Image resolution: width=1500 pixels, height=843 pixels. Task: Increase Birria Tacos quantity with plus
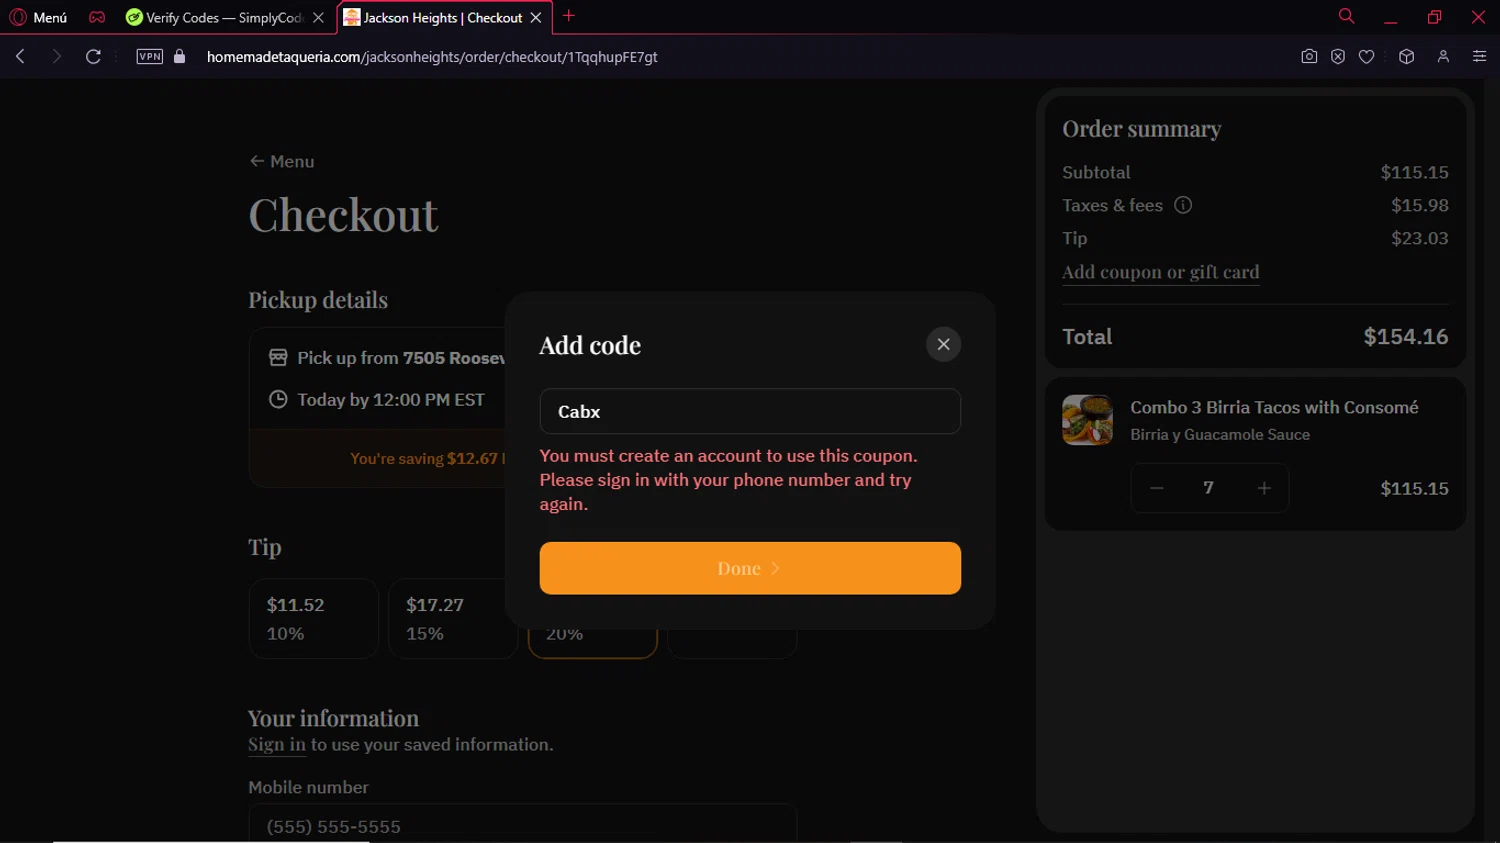coord(1264,488)
